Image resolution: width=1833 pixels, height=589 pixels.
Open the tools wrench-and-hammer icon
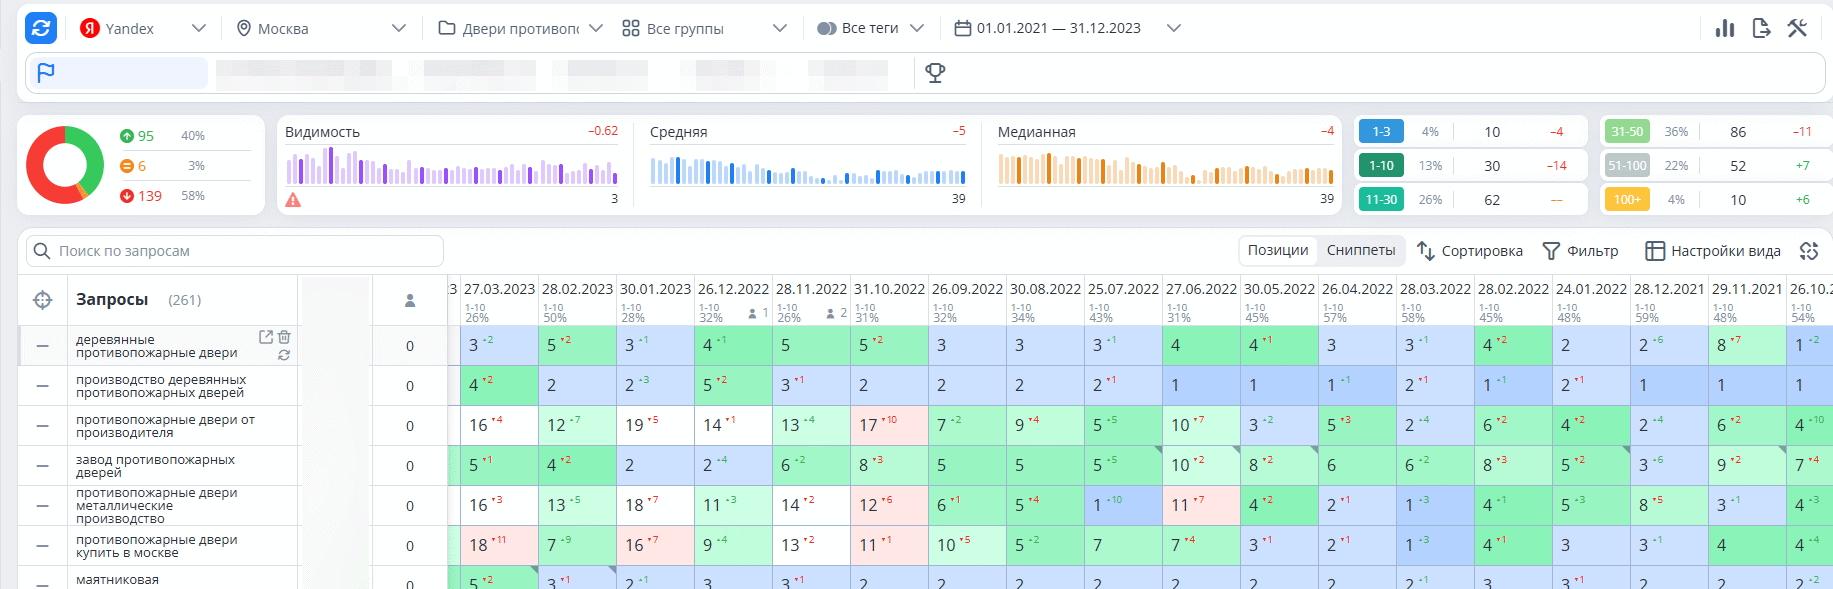(x=1797, y=28)
